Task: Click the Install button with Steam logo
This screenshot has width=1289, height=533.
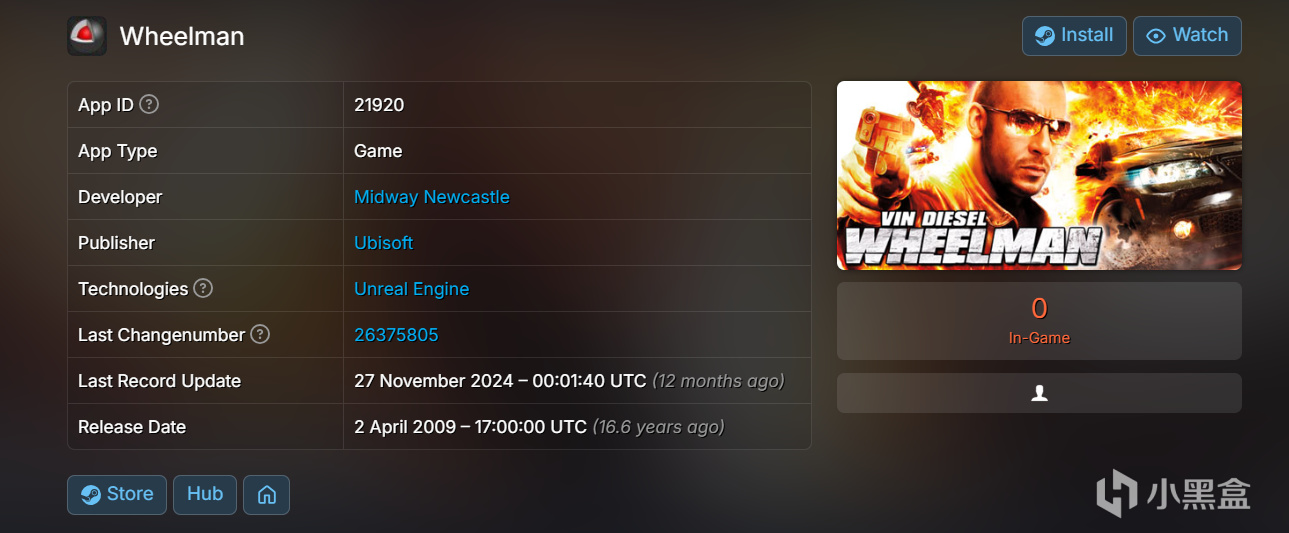Action: [1074, 36]
